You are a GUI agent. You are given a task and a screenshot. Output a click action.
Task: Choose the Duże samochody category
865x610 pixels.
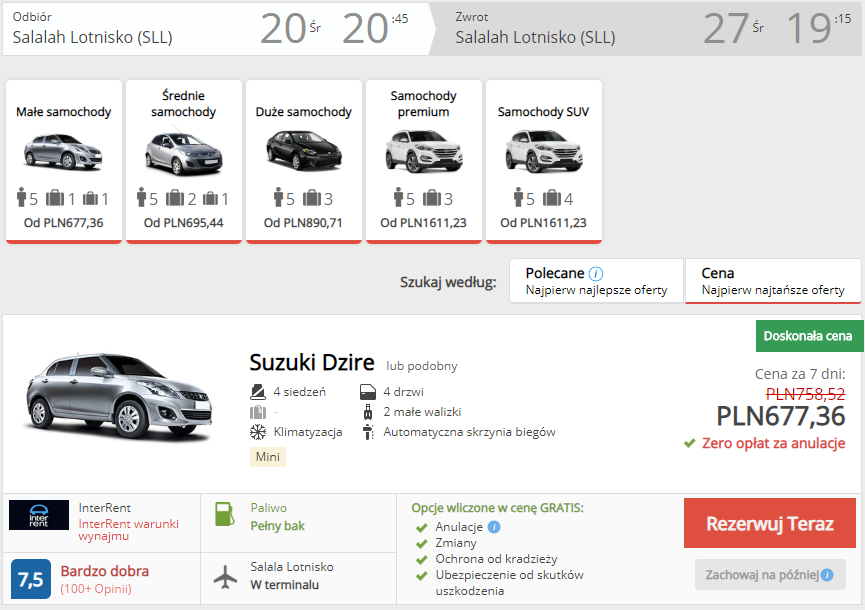303,161
